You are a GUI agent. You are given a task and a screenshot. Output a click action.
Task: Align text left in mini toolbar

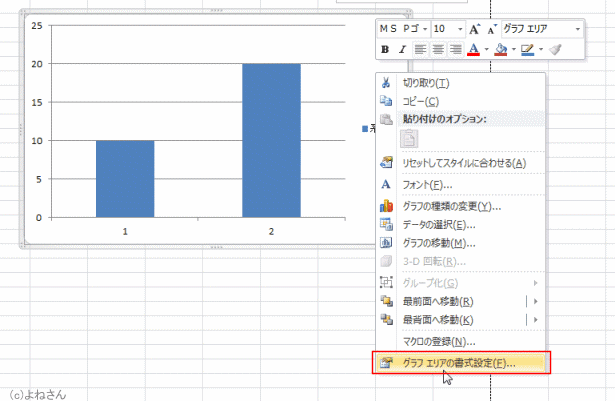(420, 49)
